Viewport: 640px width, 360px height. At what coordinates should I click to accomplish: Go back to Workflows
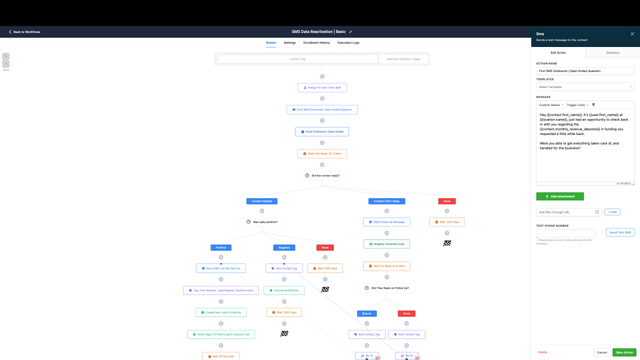coord(24,32)
